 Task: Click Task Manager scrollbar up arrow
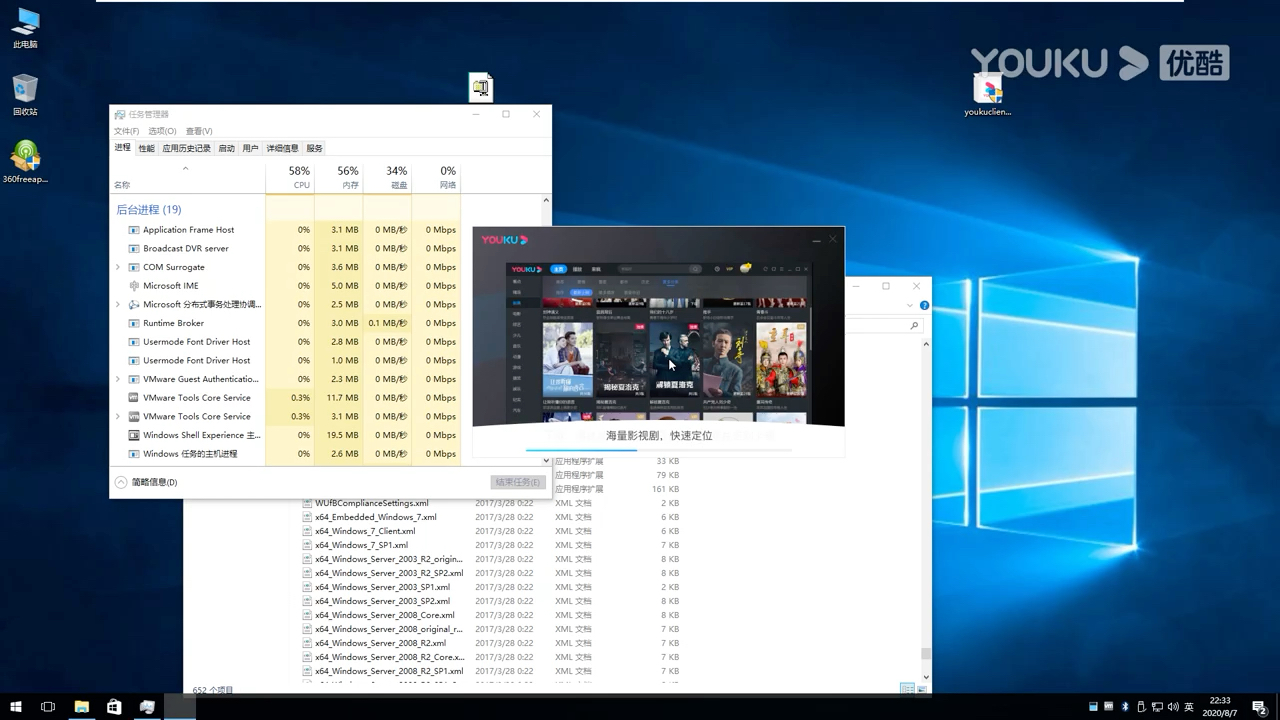[x=546, y=200]
